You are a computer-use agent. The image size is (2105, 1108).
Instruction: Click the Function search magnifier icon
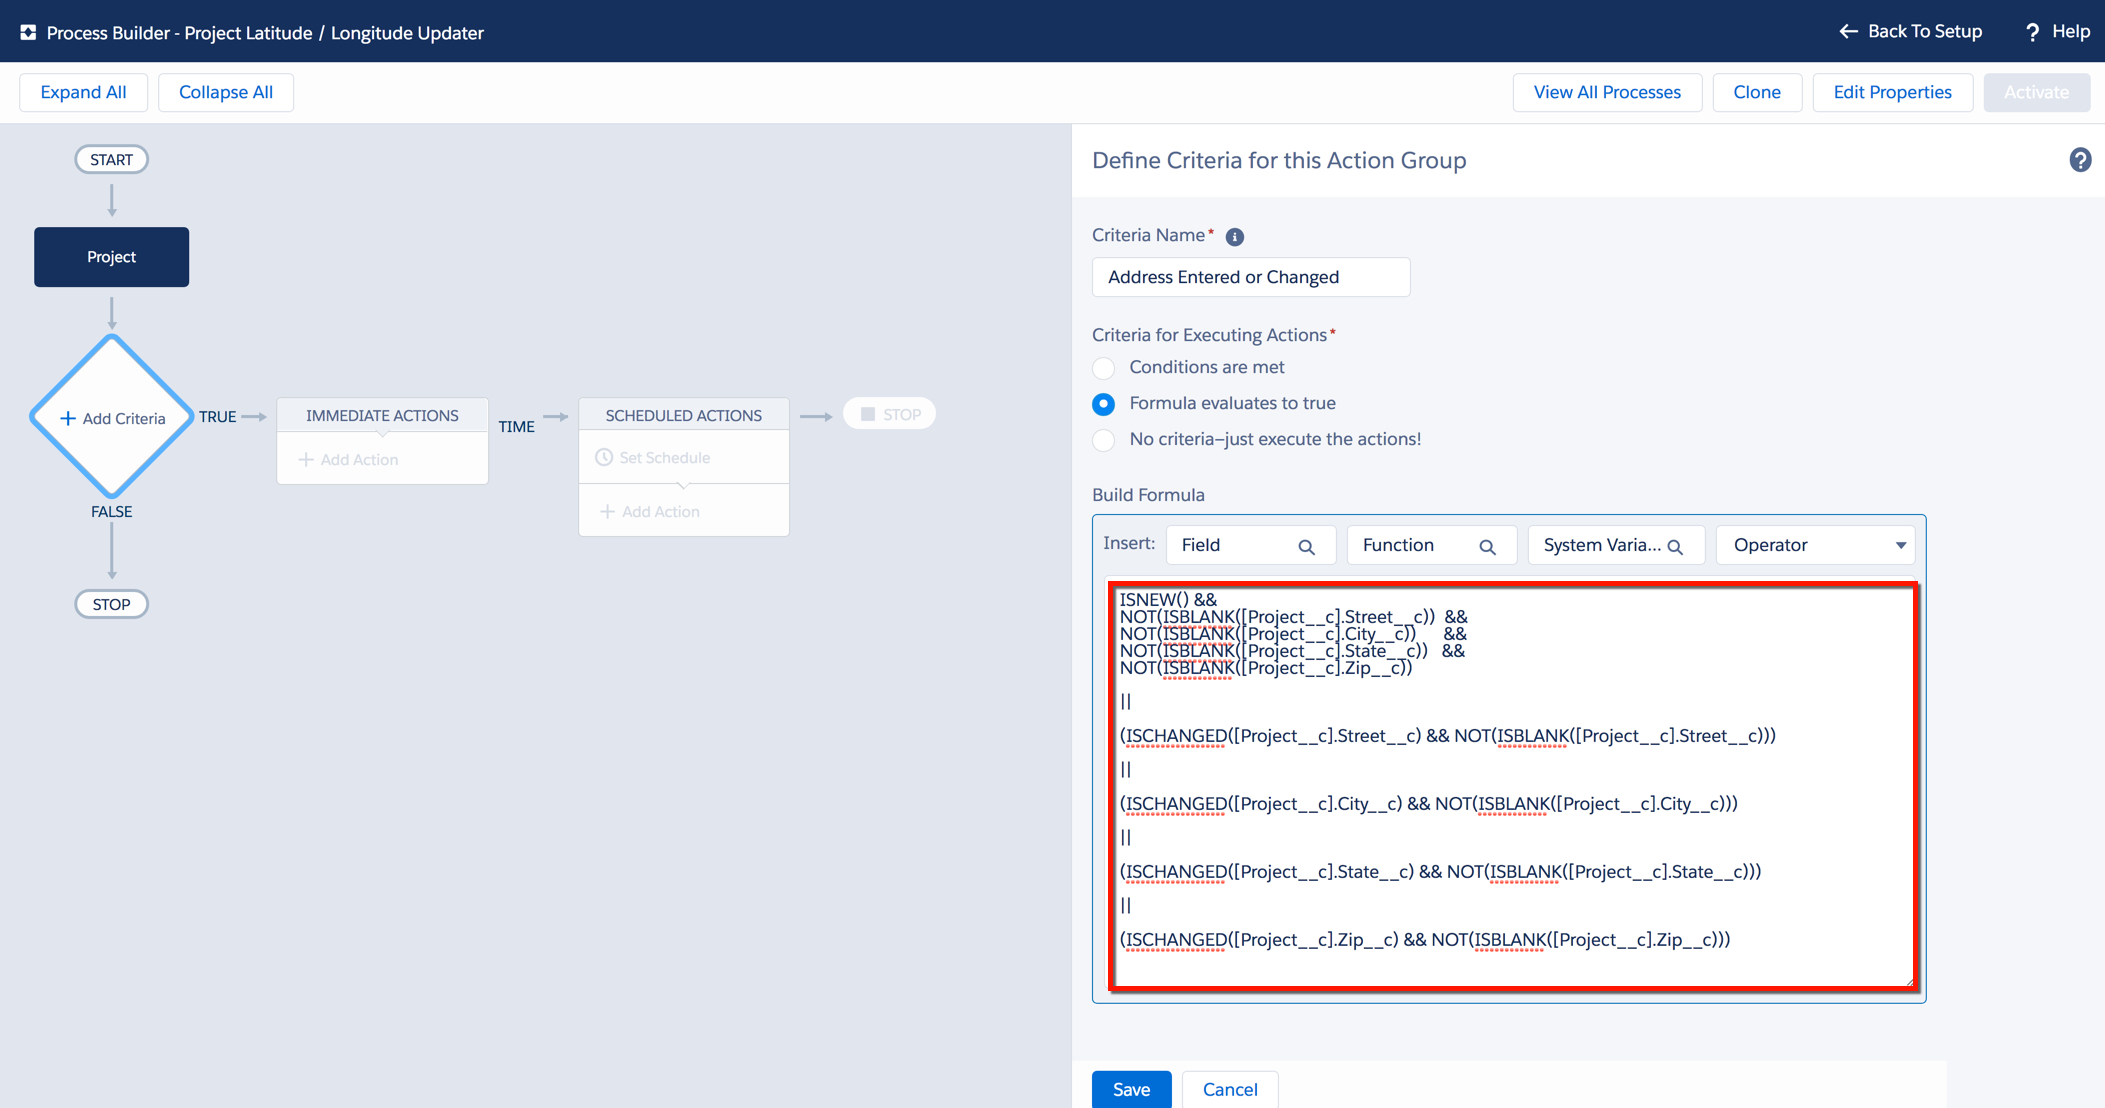point(1487,547)
